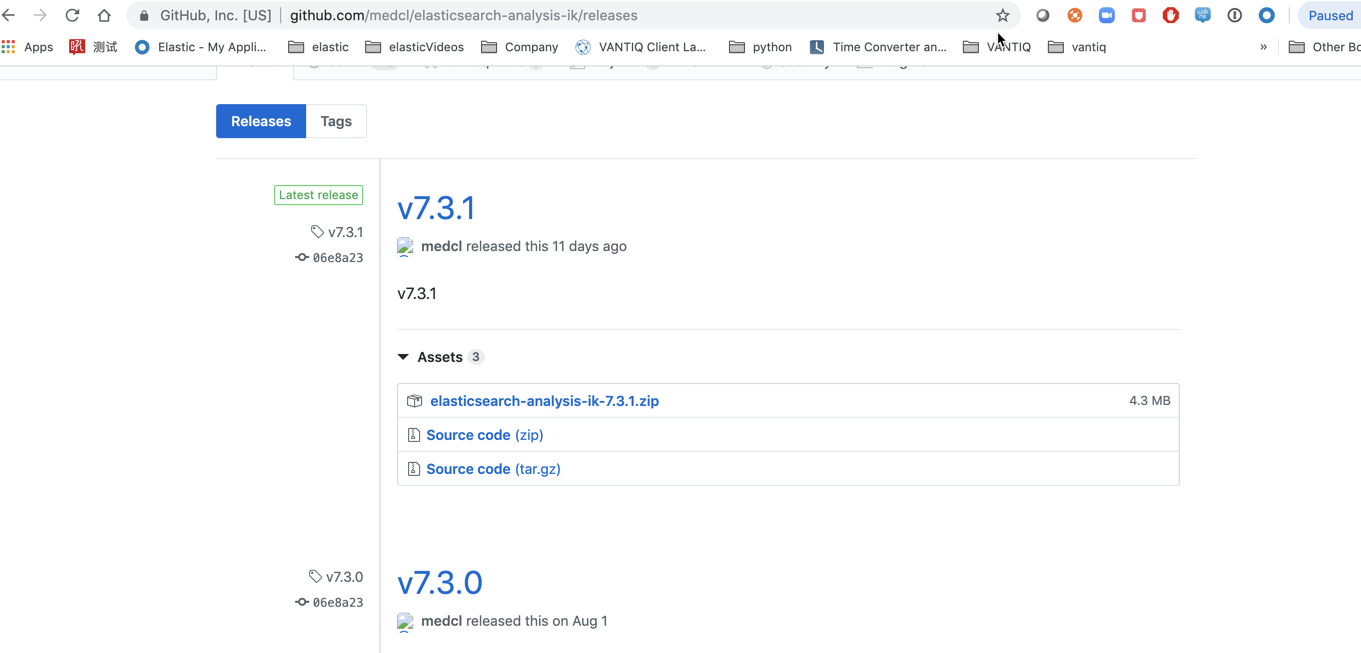The image size is (1361, 653).
Task: Open the VANTIQ bookmarks folder
Action: point(996,47)
